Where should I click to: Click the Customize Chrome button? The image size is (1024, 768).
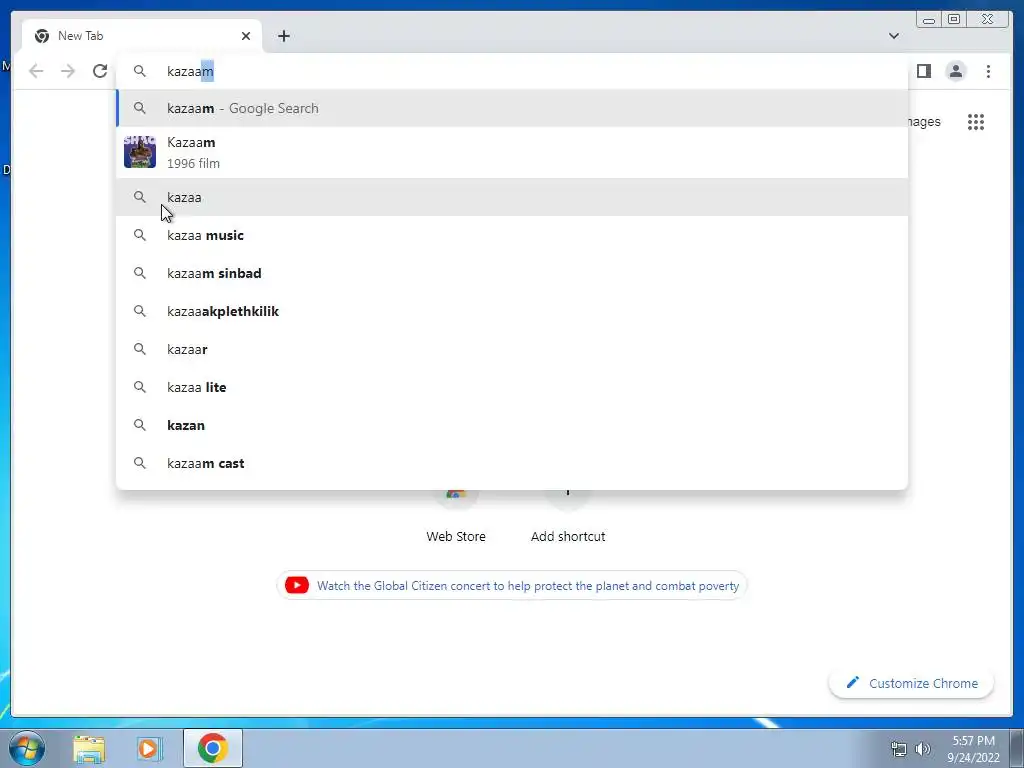(911, 683)
